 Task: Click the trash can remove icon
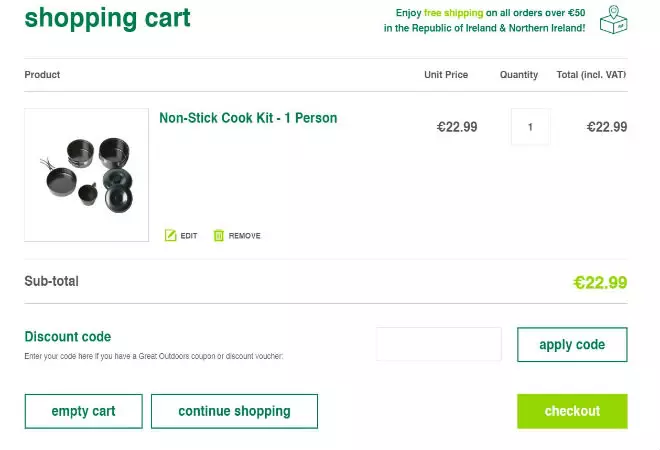click(x=219, y=236)
